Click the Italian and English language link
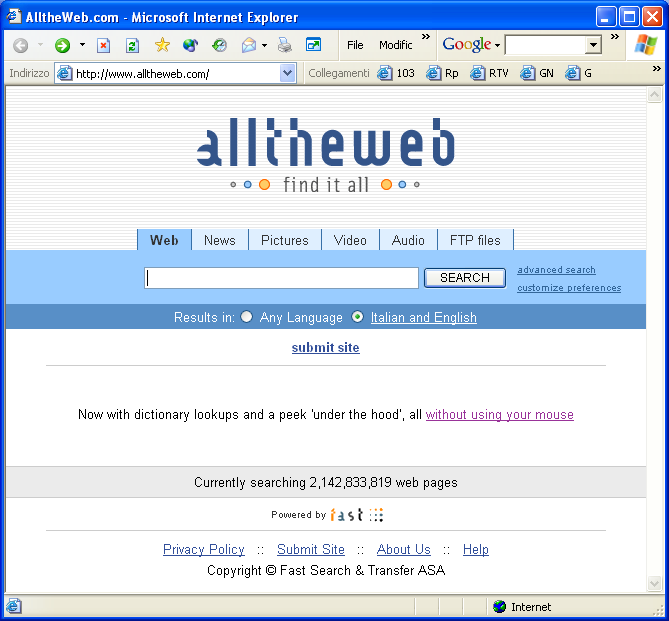Screen dimensions: 669x621 click(424, 317)
